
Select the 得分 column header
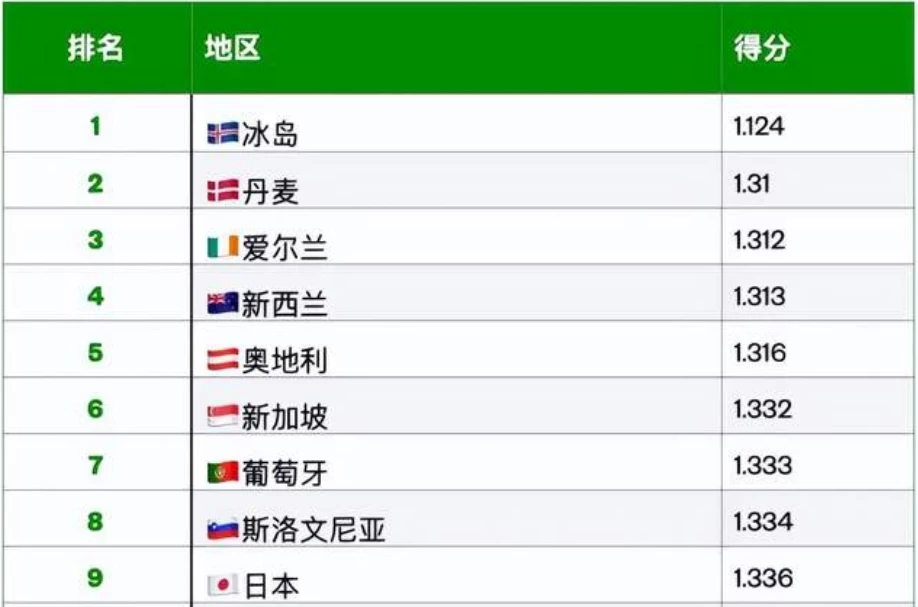[x=762, y=47]
